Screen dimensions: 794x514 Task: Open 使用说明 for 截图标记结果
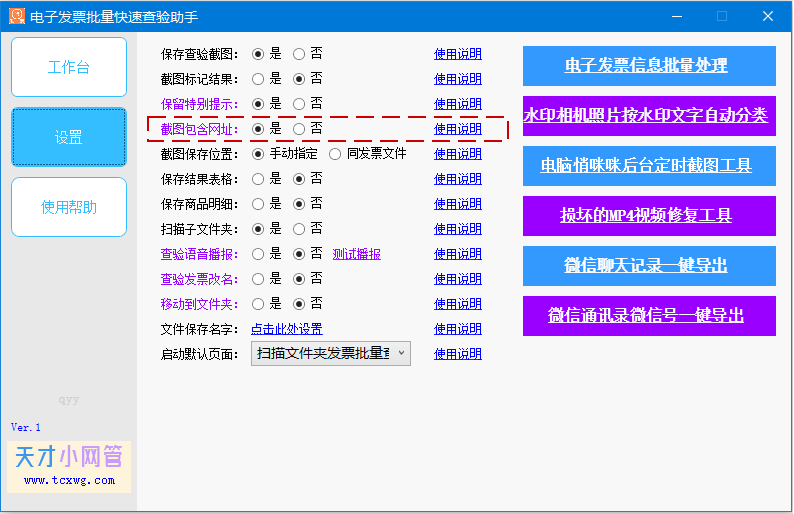(458, 79)
